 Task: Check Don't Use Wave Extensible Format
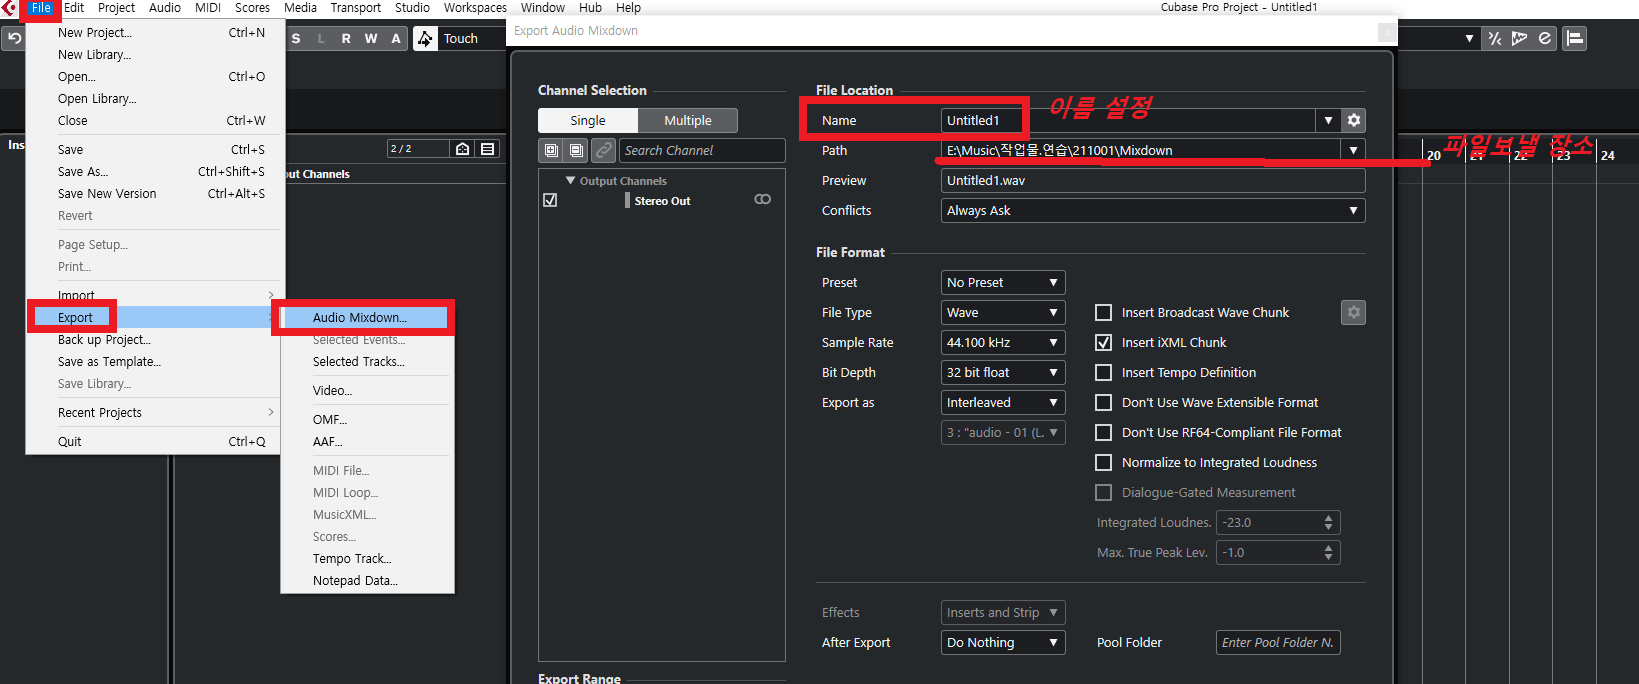point(1104,402)
